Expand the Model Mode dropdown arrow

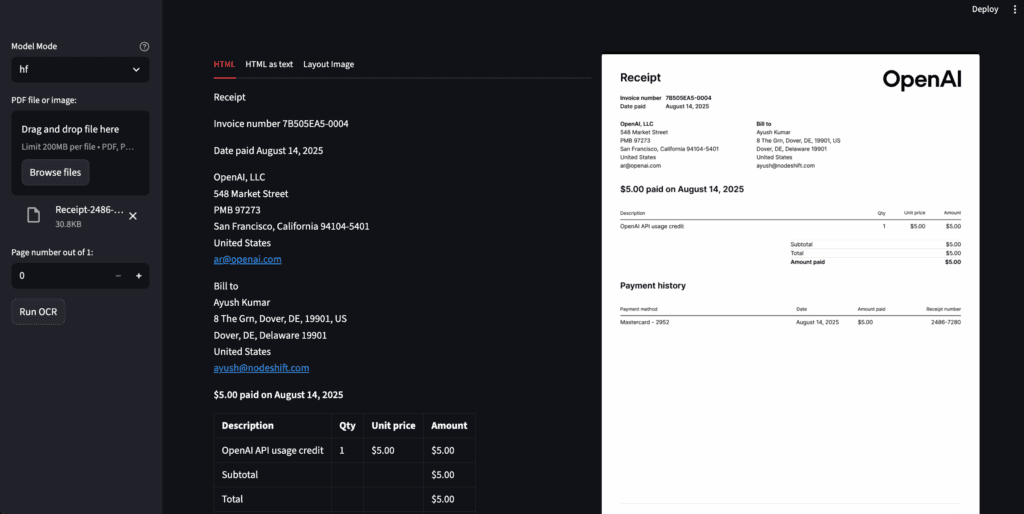coord(136,70)
